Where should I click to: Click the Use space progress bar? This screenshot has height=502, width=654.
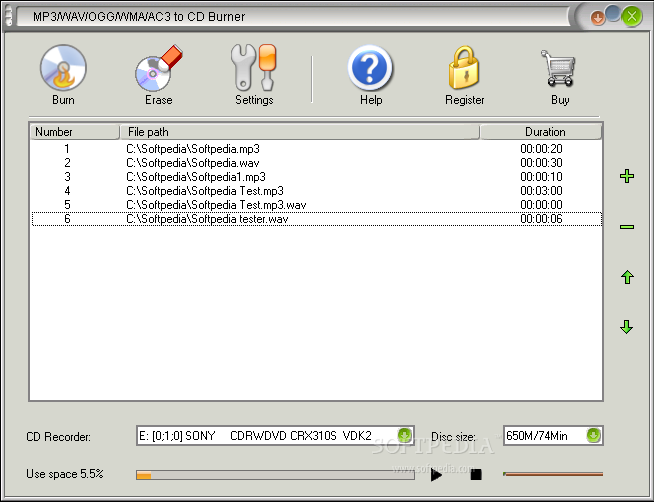click(x=275, y=475)
